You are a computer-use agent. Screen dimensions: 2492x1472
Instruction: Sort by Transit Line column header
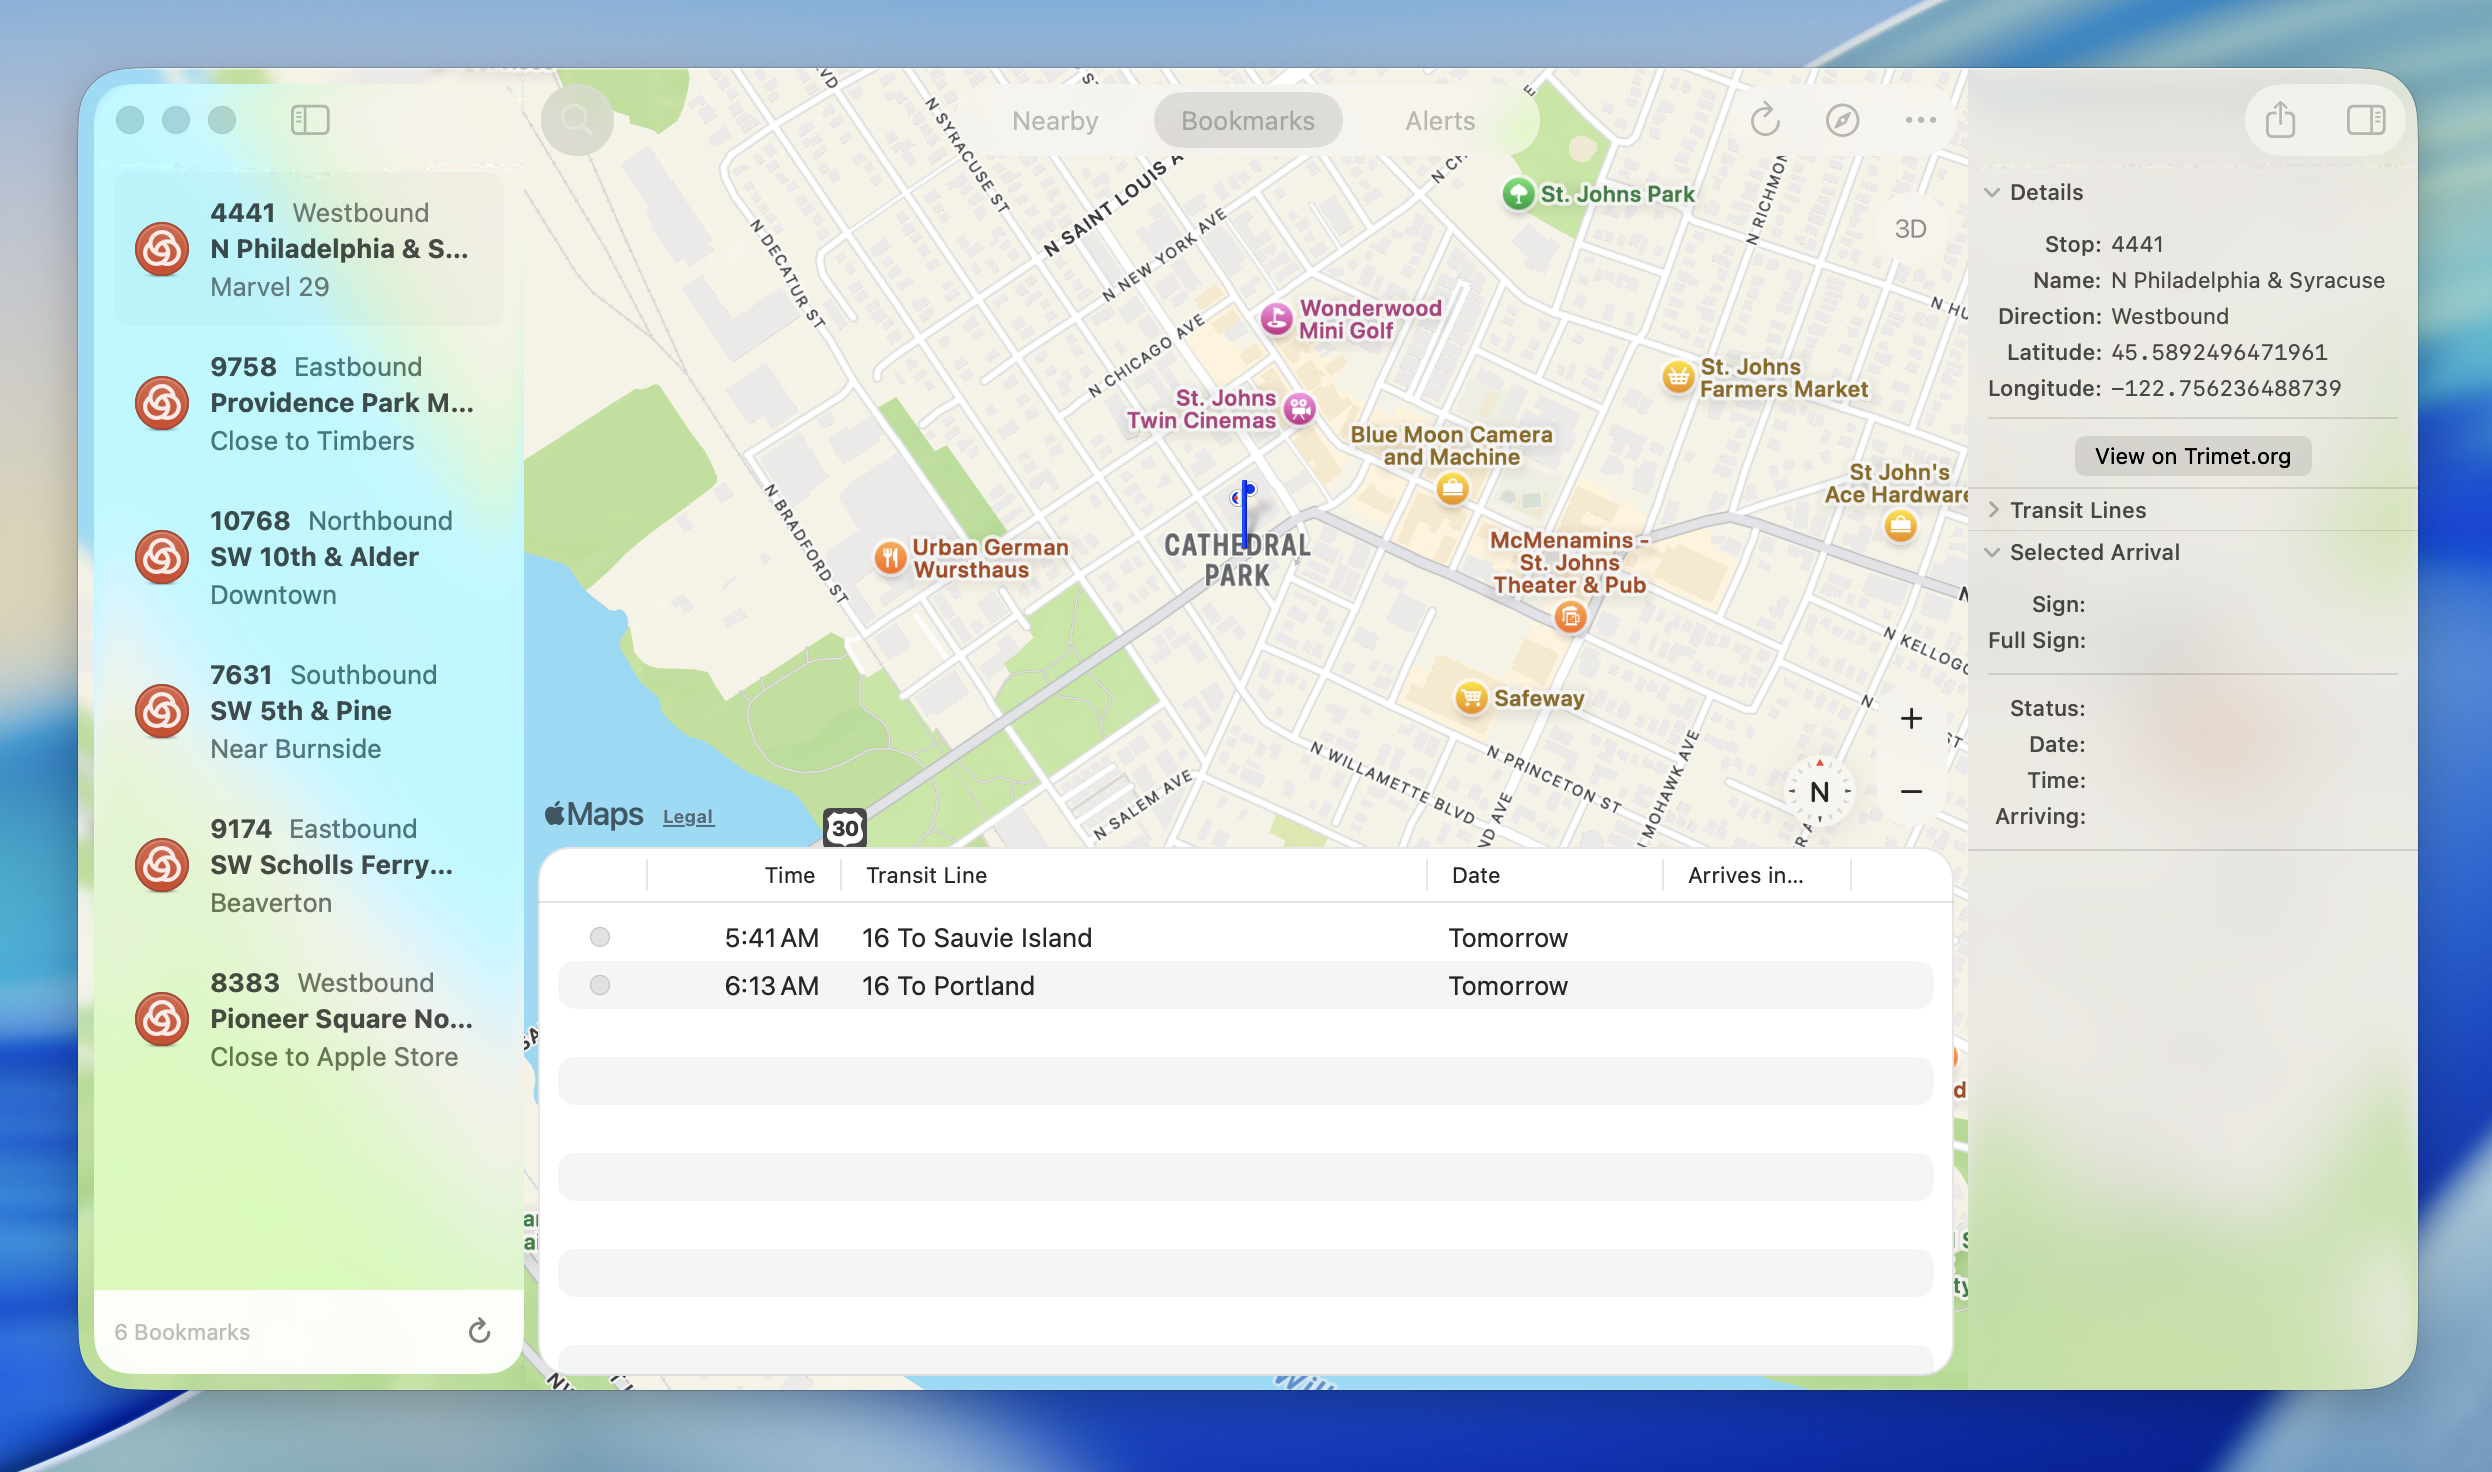click(x=1133, y=875)
